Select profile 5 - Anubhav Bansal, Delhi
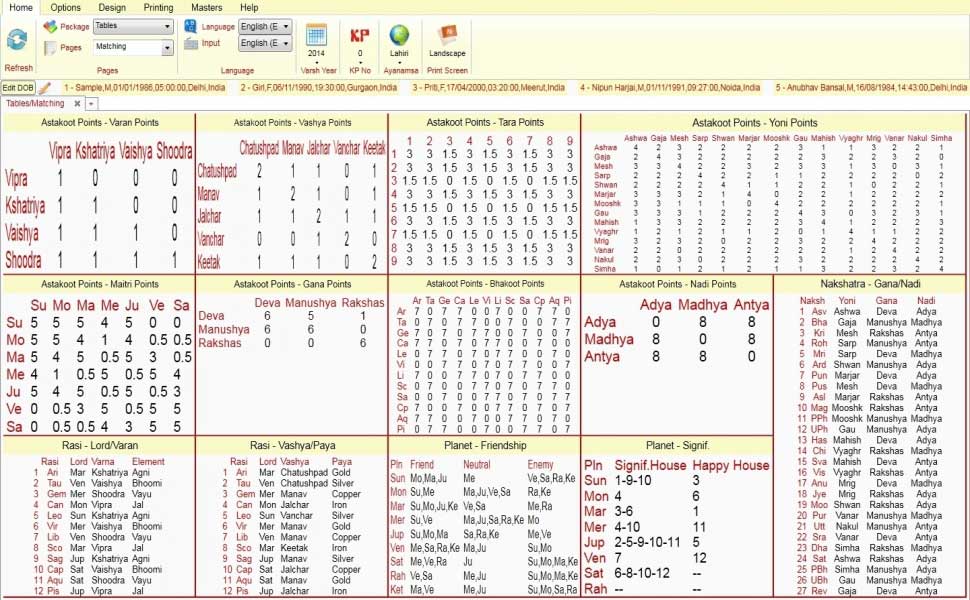 pyautogui.click(x=871, y=88)
